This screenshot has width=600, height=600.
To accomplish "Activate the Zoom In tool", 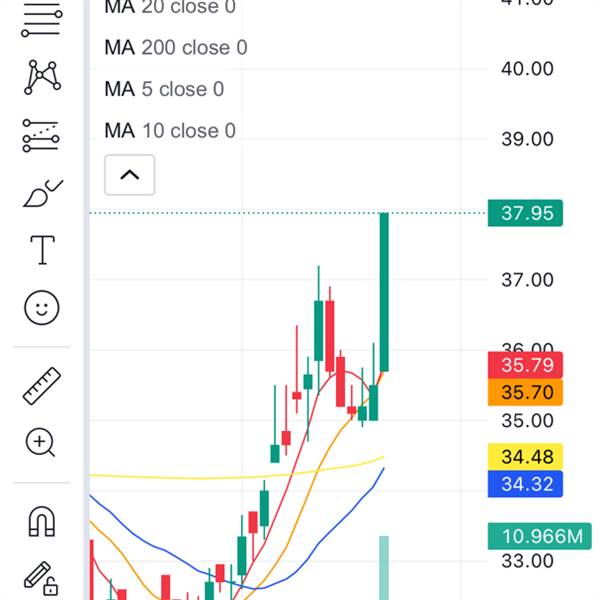I will (x=40, y=443).
